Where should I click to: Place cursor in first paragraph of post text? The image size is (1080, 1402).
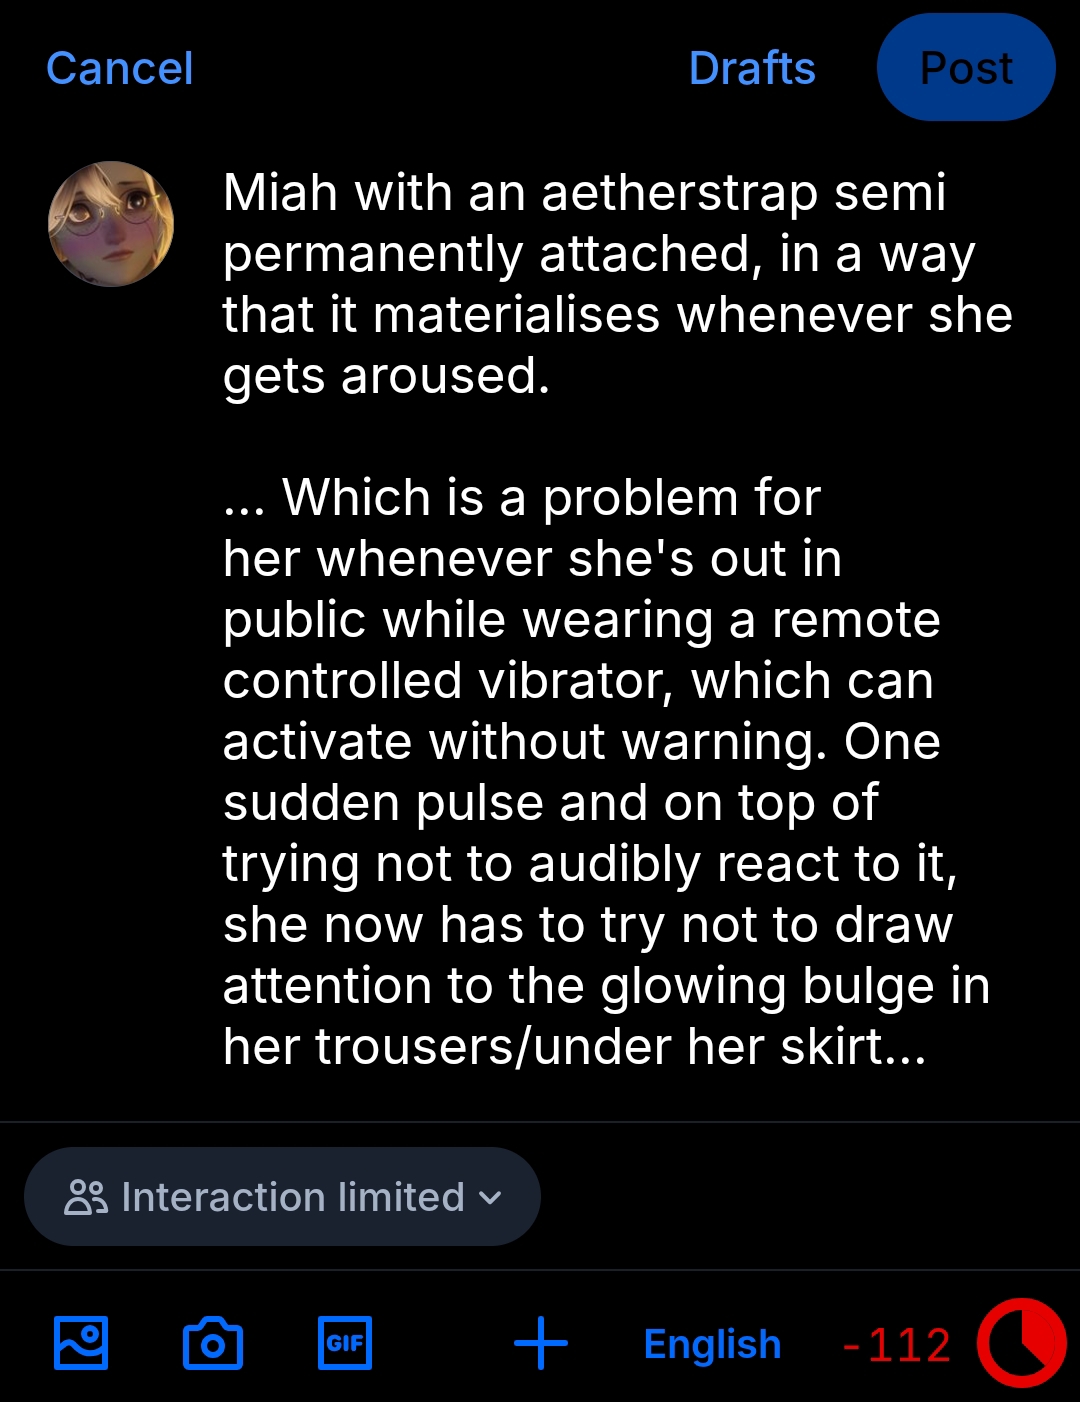pos(600,285)
